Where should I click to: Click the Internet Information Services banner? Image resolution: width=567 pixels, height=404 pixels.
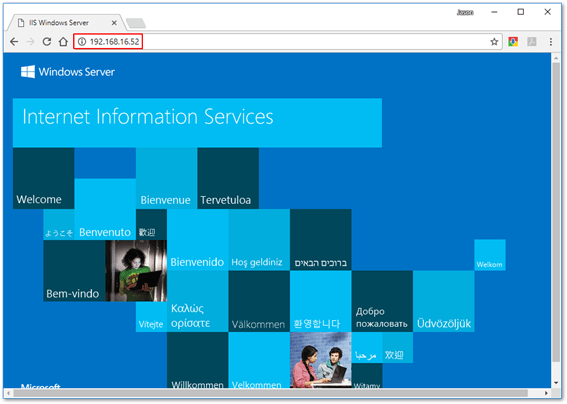tap(197, 123)
